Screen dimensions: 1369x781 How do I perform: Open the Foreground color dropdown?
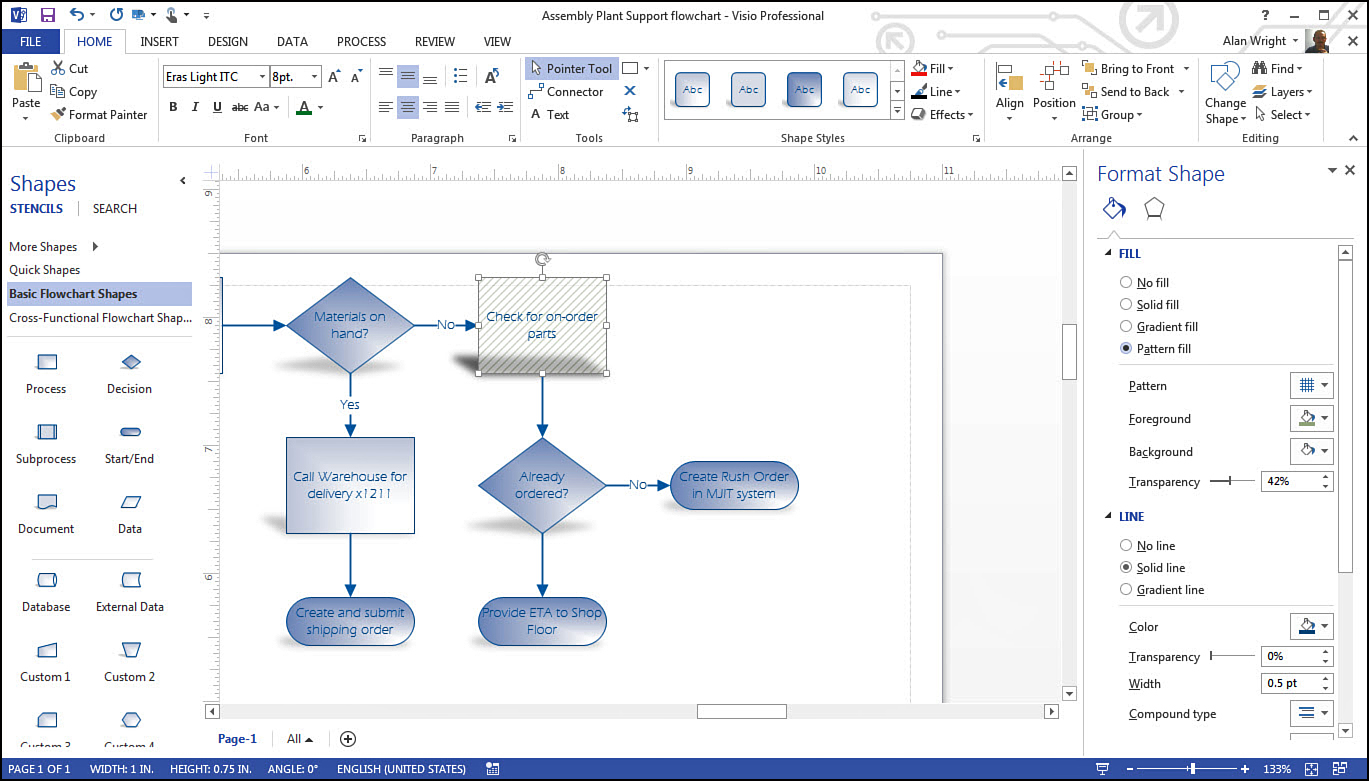pos(1312,418)
